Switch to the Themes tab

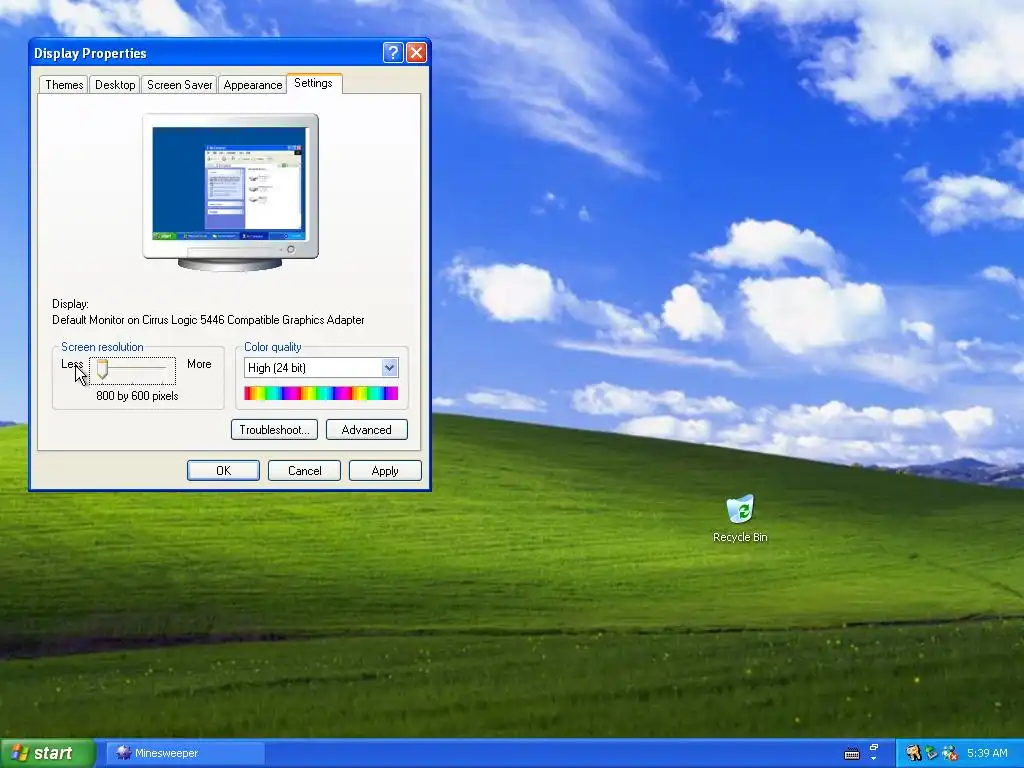tap(64, 85)
